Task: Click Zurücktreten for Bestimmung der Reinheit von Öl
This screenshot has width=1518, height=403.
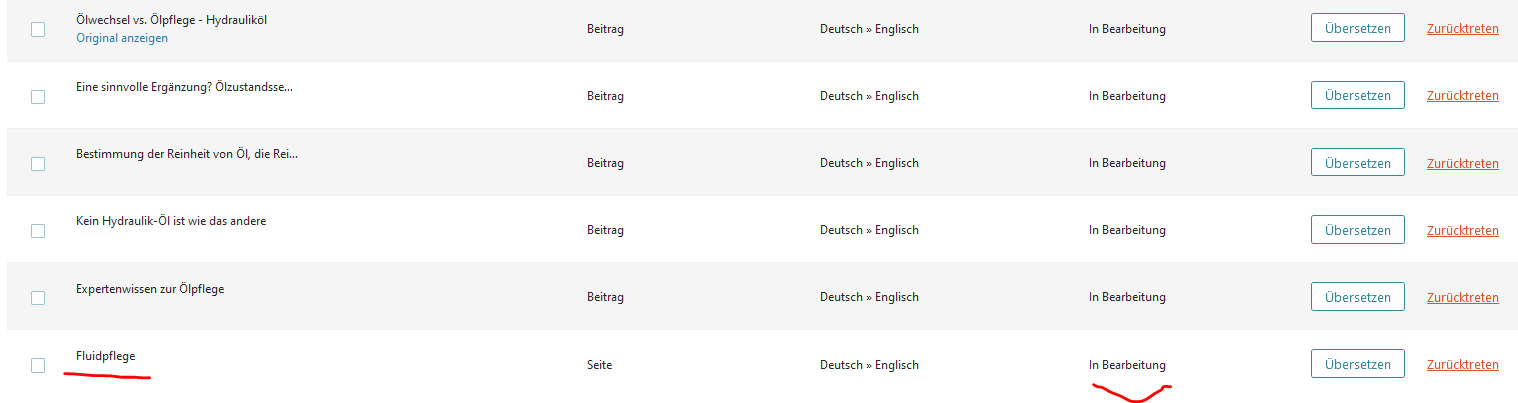Action: click(x=1462, y=163)
